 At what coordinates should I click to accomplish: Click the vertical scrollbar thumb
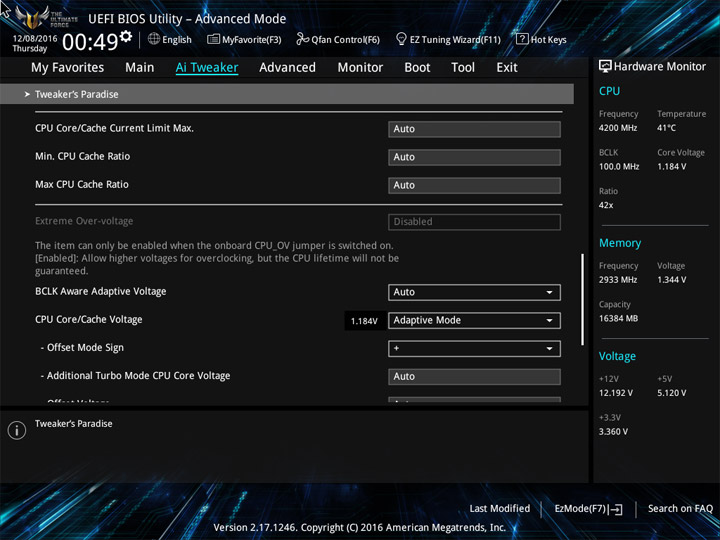pos(583,299)
